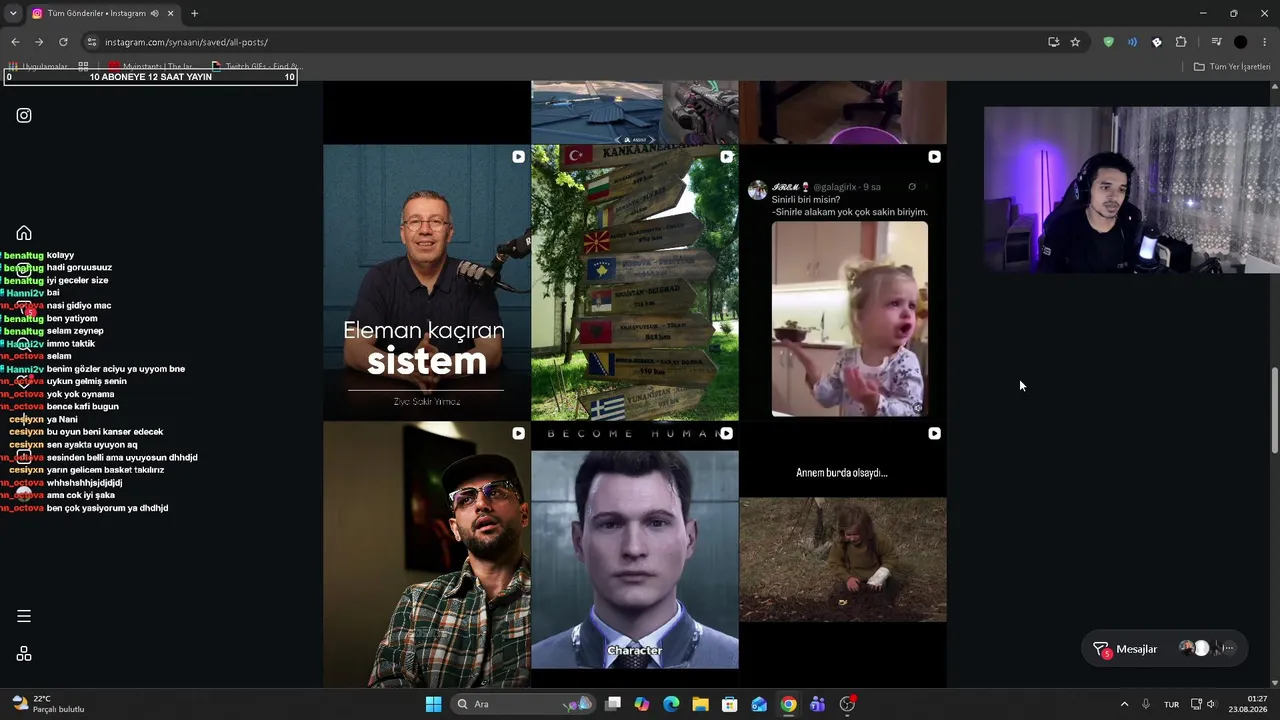
Task: Open the green shield extension
Action: point(1108,42)
